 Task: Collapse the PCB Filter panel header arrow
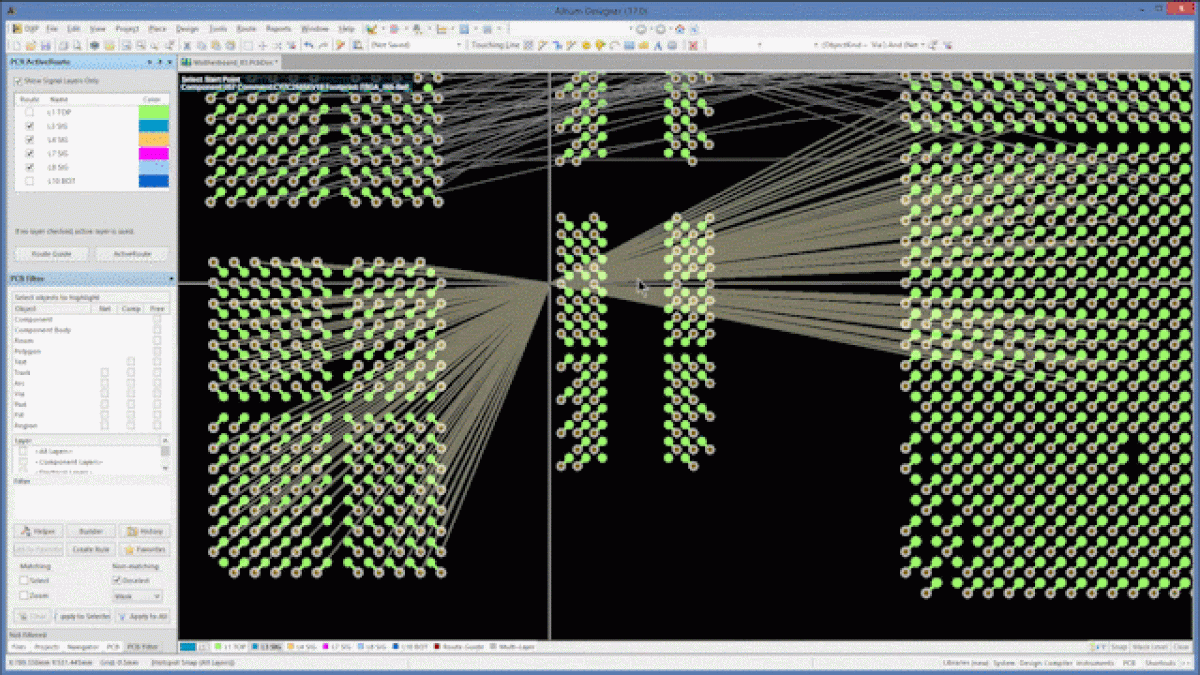[x=172, y=278]
